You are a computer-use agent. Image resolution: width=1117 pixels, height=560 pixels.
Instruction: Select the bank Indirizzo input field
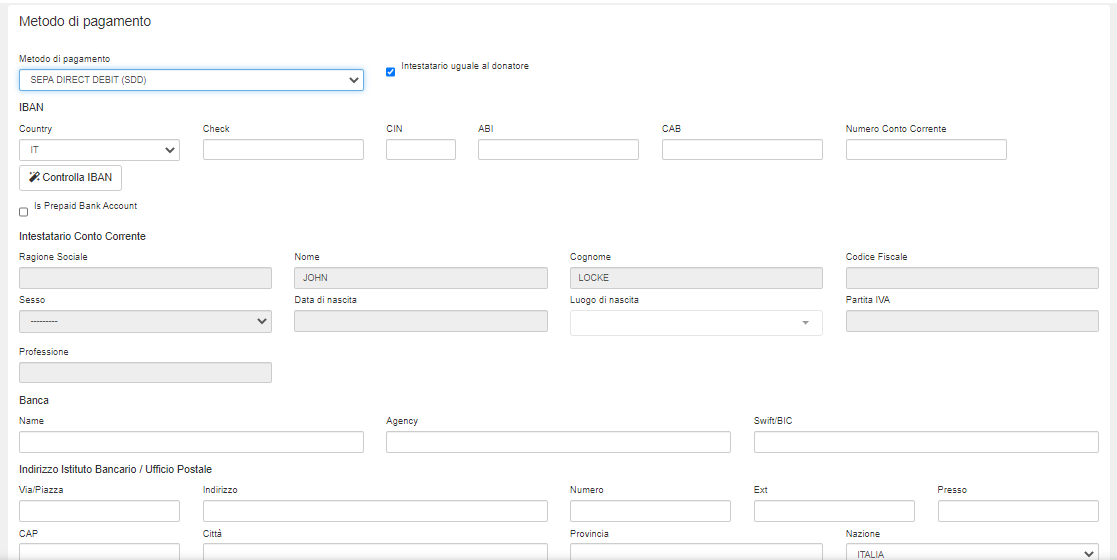375,511
